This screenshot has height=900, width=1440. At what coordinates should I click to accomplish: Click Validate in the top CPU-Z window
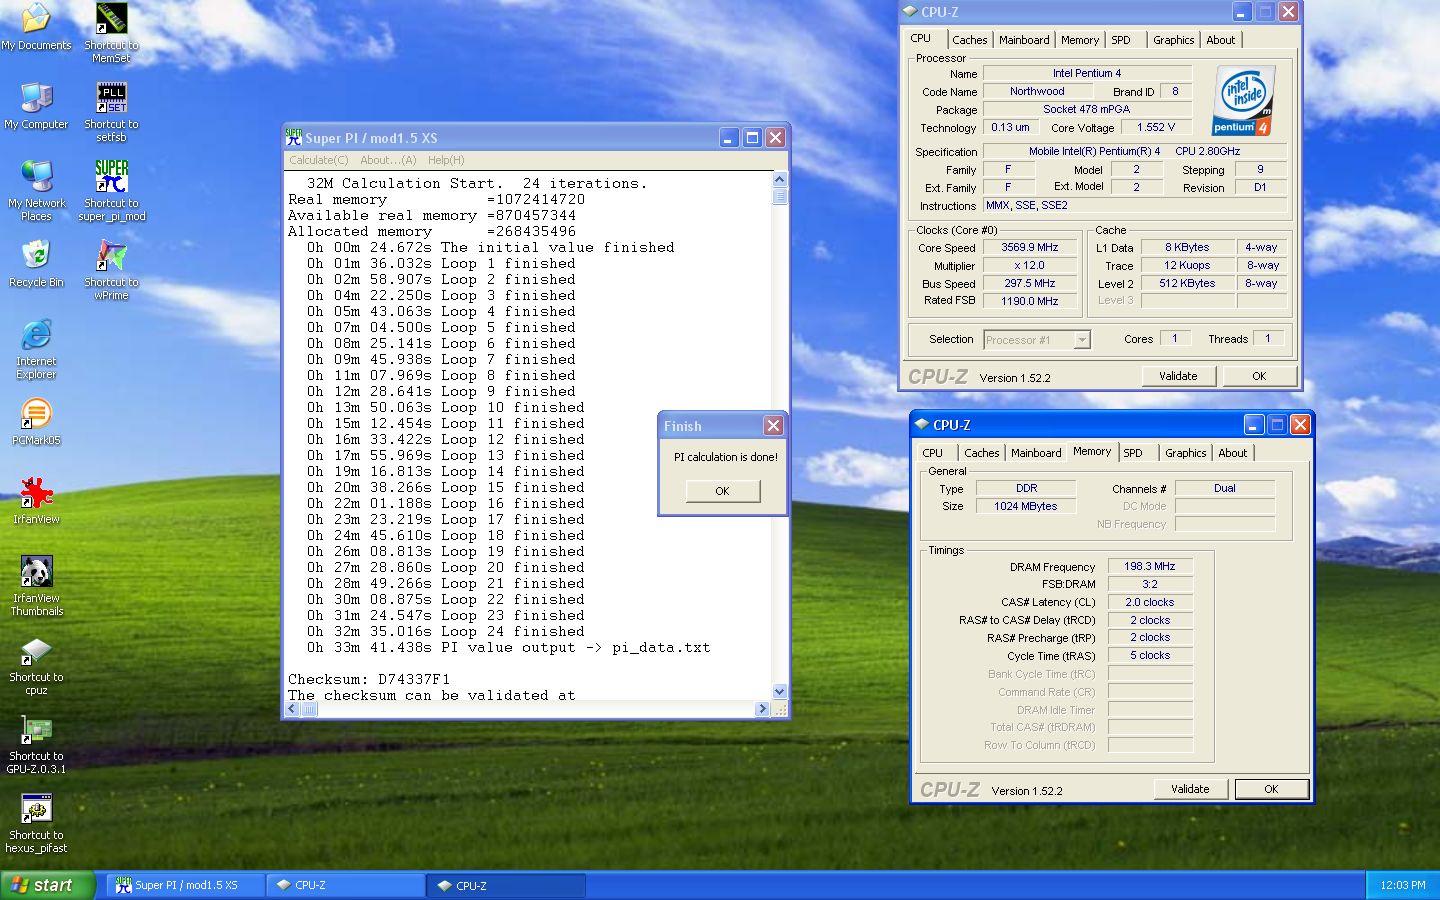pos(1178,376)
